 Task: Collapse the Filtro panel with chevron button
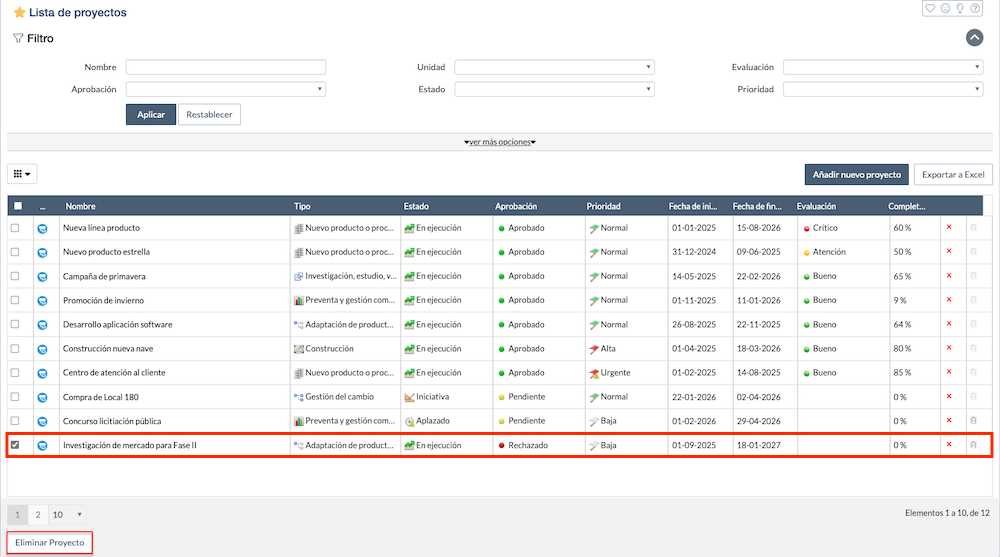(974, 38)
